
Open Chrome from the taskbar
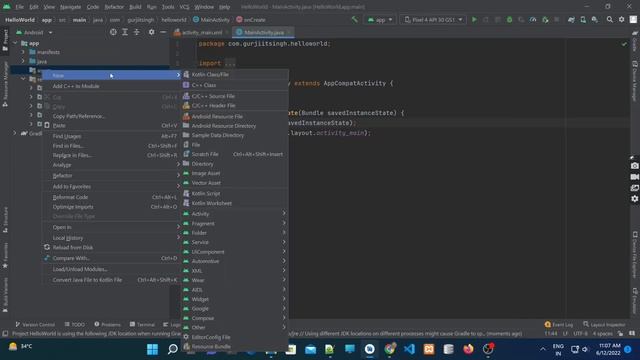[x=389, y=349]
